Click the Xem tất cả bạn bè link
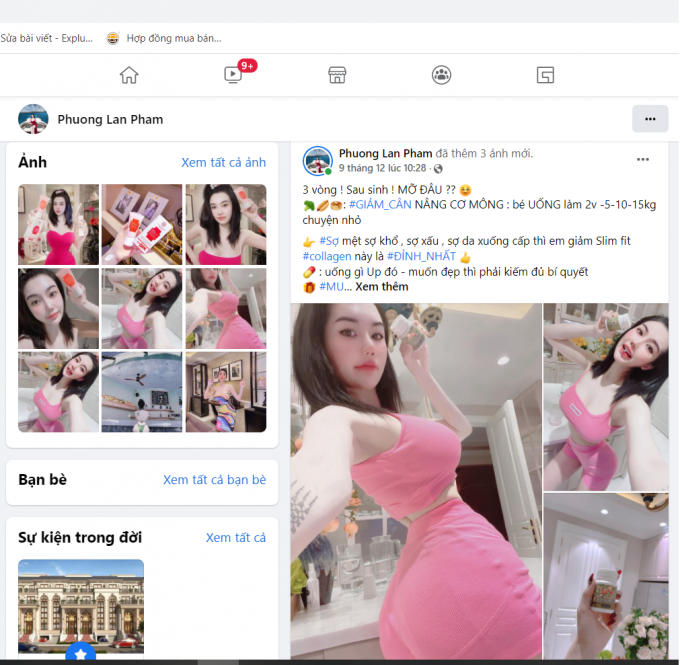The width and height of the screenshot is (680, 665). click(214, 480)
